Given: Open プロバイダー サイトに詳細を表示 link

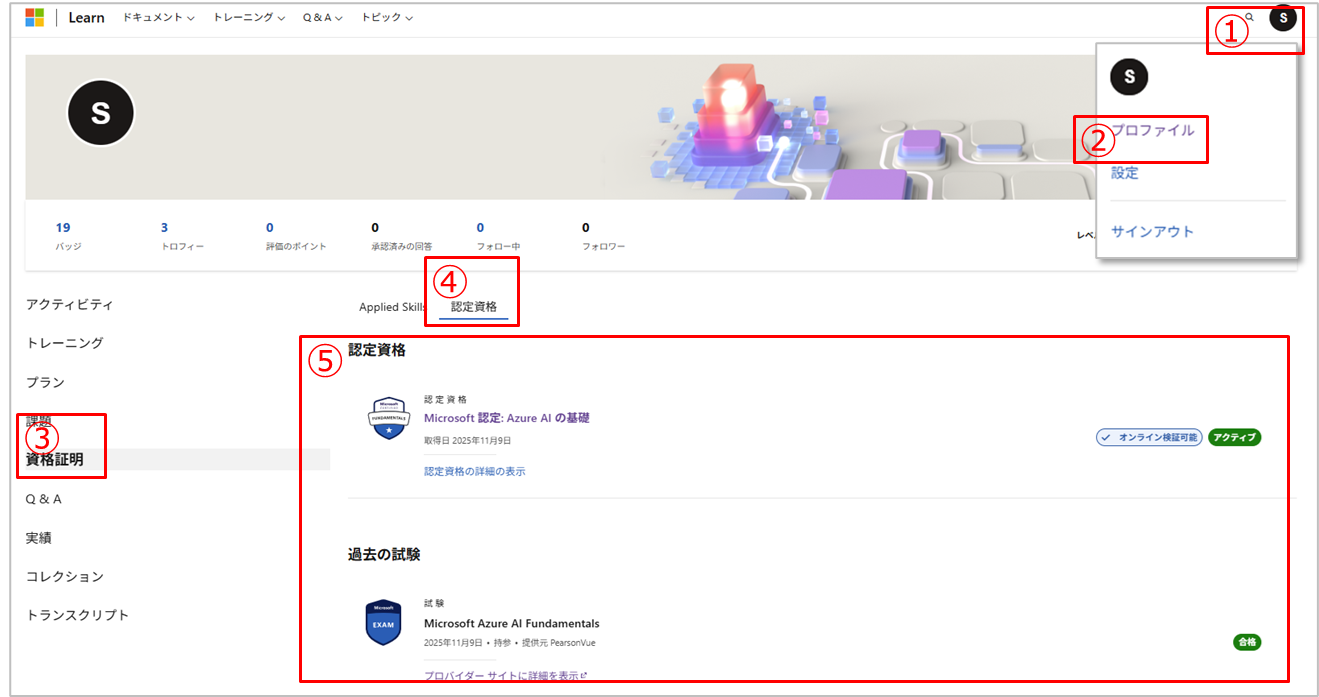Looking at the screenshot, I should click(505, 676).
